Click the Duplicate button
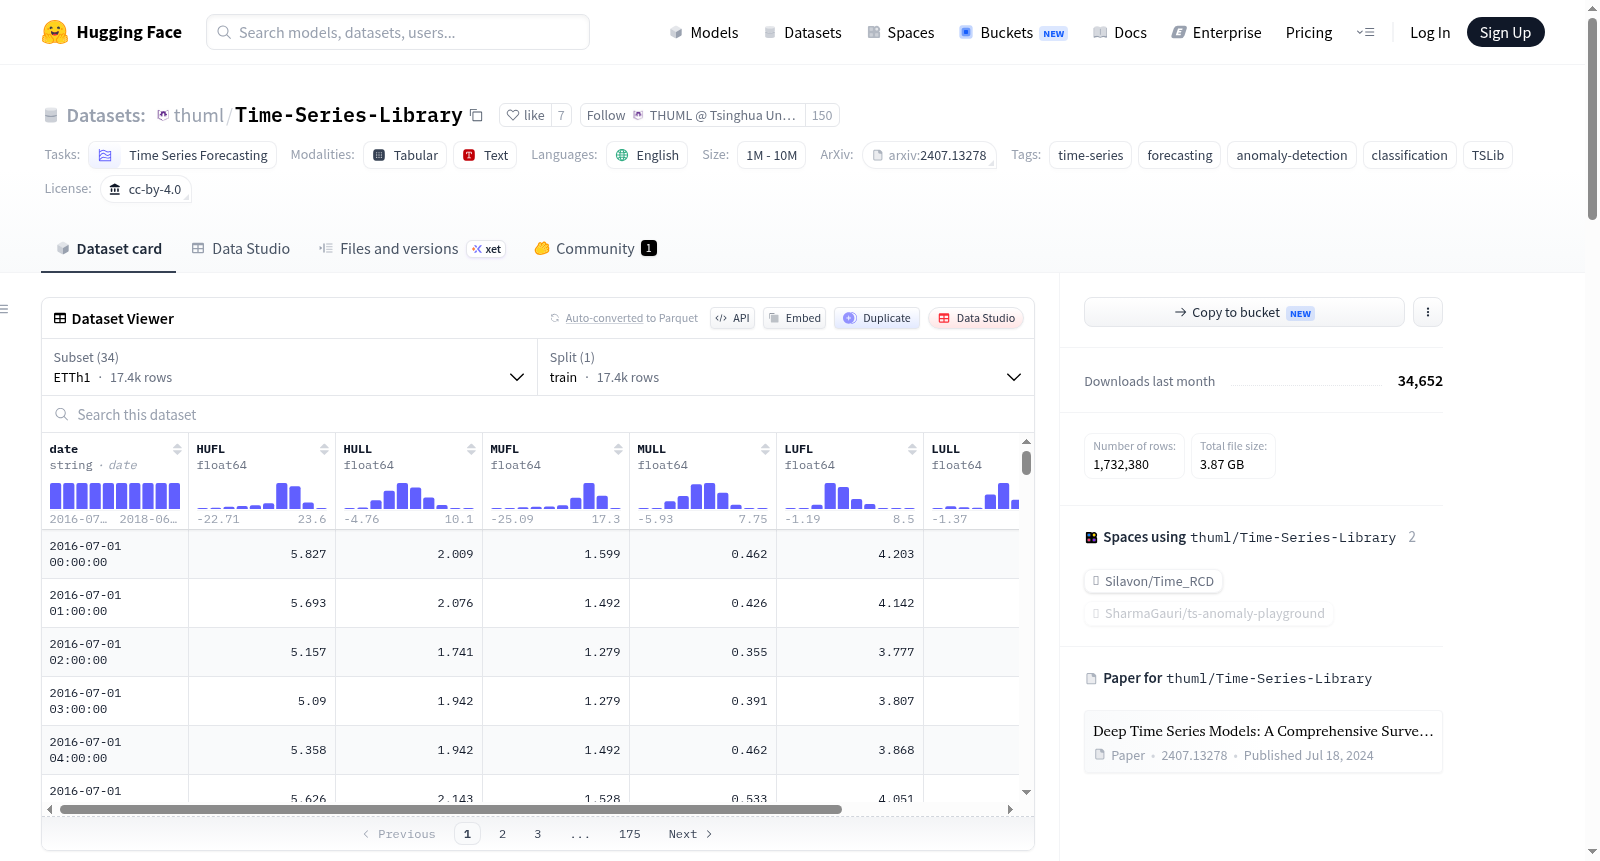This screenshot has width=1600, height=861. (877, 318)
